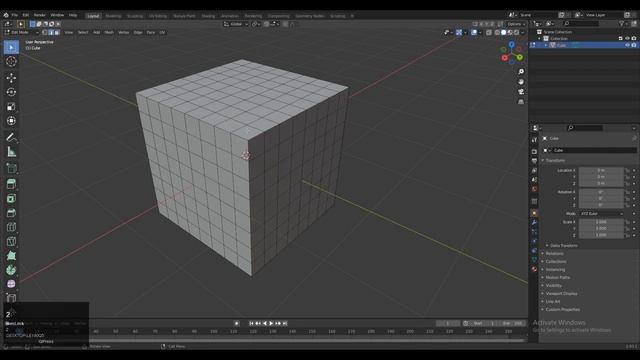Open the Options dropdown

(x=516, y=24)
